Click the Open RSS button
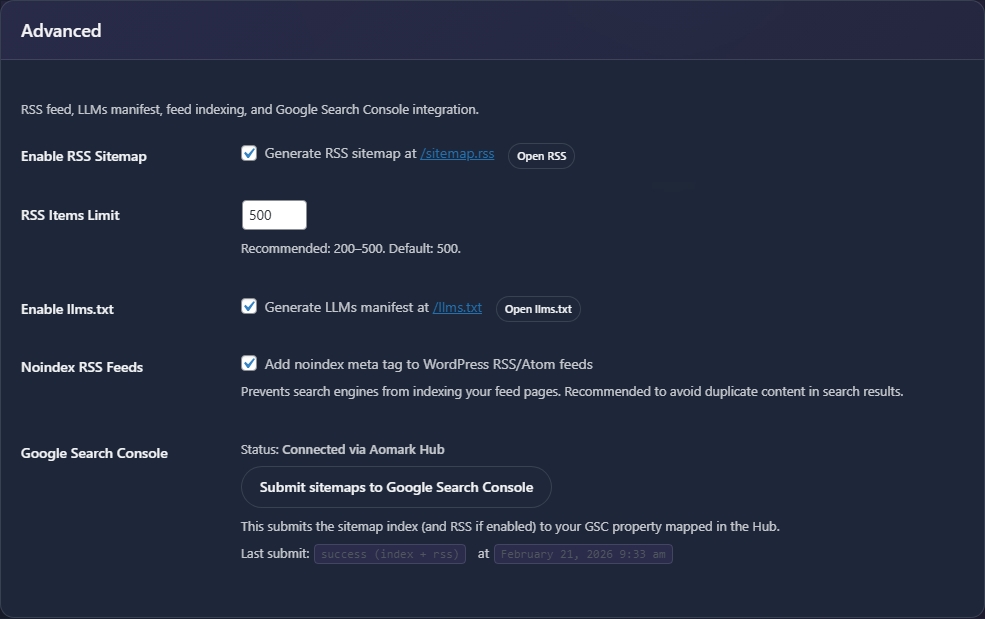The width and height of the screenshot is (985, 619). point(541,156)
